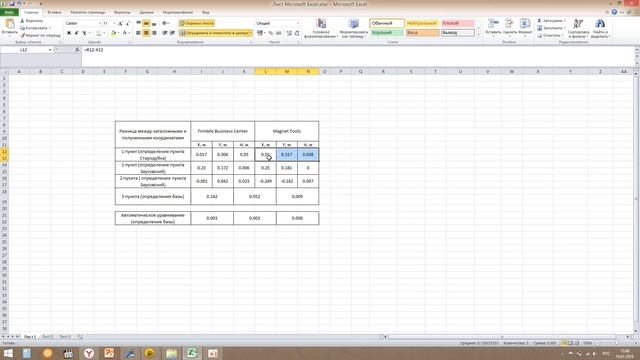Open the Вид ribbon tab
This screenshot has width=640, height=360.
tap(205, 12)
